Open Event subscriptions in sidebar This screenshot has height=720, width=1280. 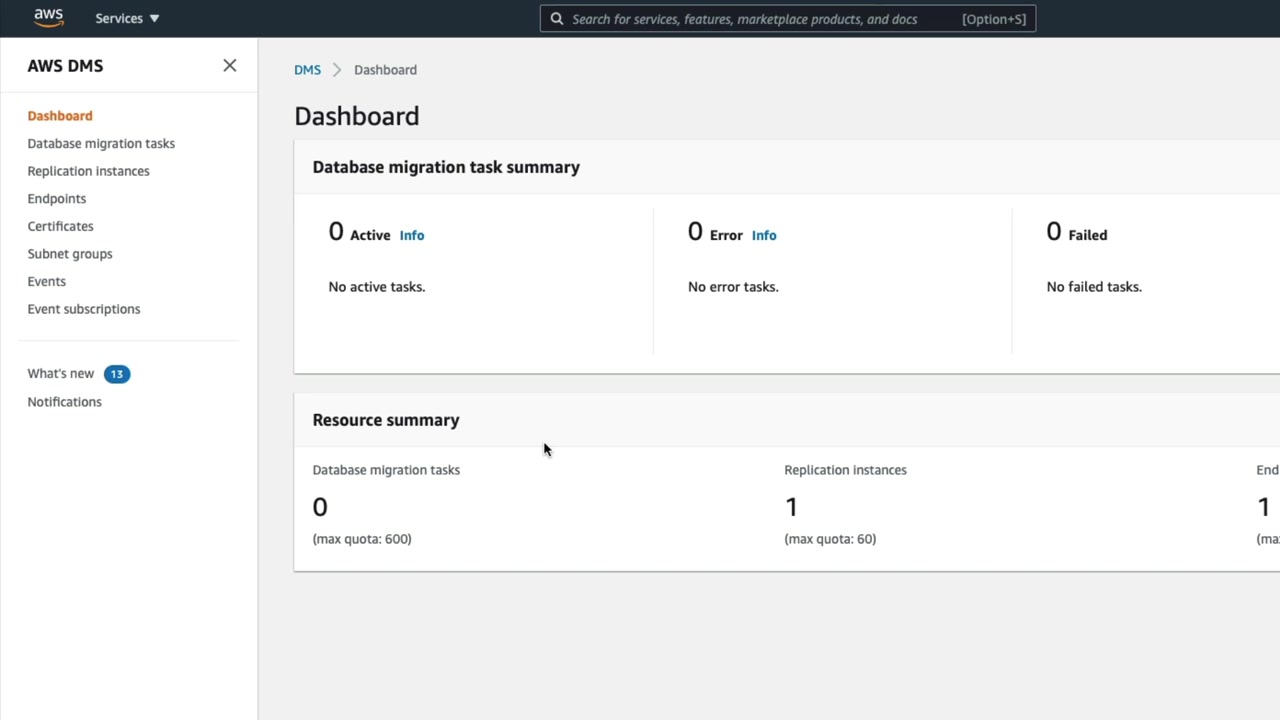click(84, 309)
